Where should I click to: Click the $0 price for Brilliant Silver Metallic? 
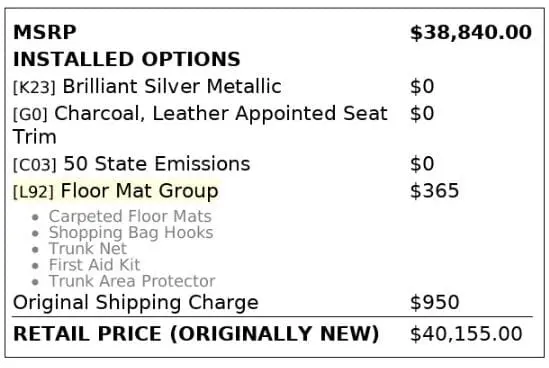[x=422, y=86]
